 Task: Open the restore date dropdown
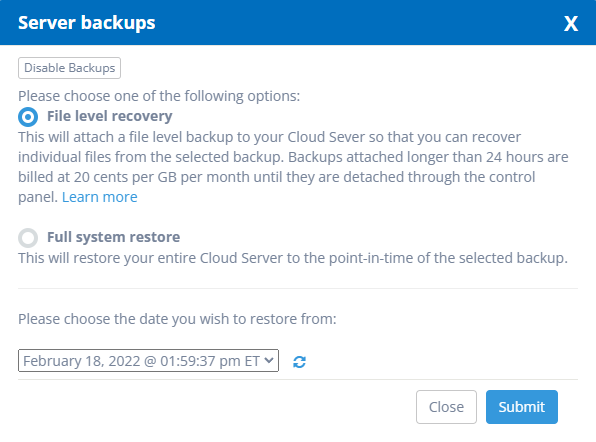click(x=148, y=361)
